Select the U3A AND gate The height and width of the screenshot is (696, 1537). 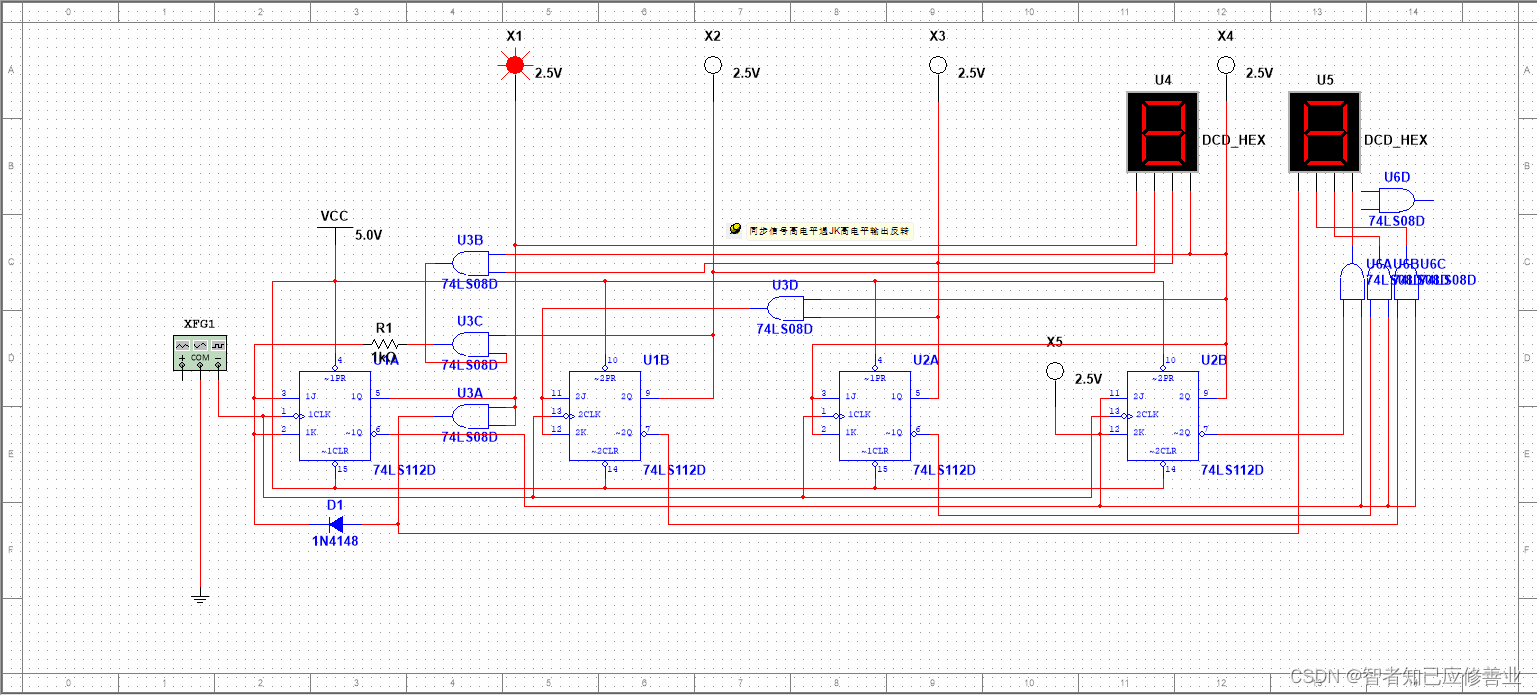pyautogui.click(x=470, y=416)
